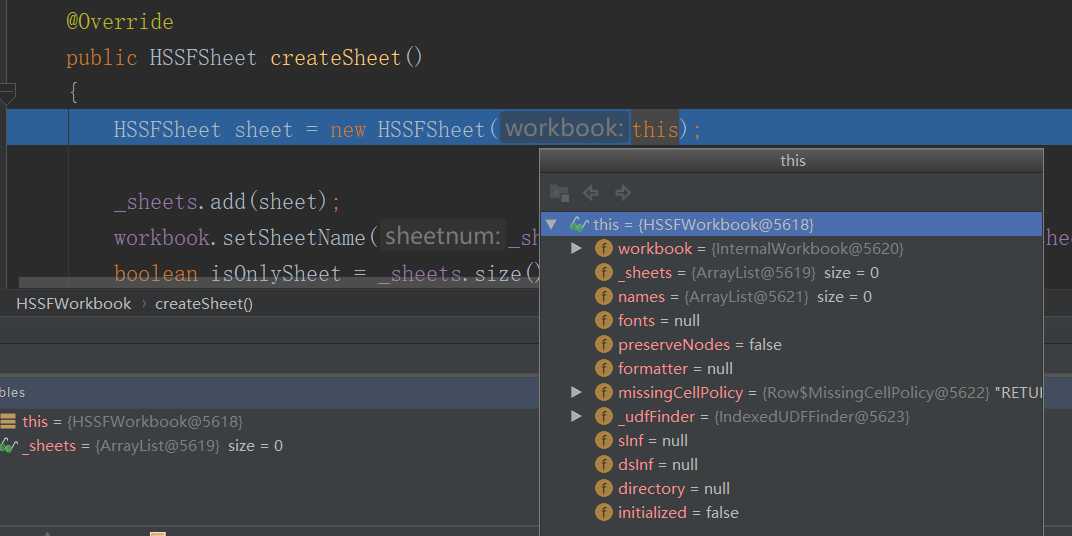The height and width of the screenshot is (536, 1072).
Task: Click the 'set as new context' icon in this popup toolbar
Action: [560, 193]
